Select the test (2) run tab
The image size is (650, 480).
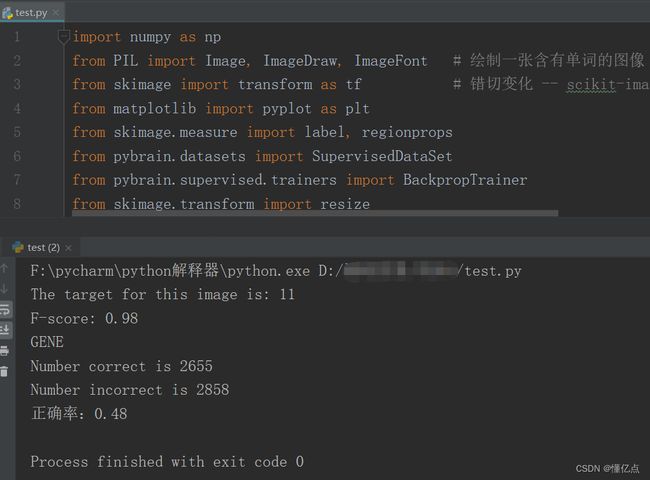[x=43, y=247]
